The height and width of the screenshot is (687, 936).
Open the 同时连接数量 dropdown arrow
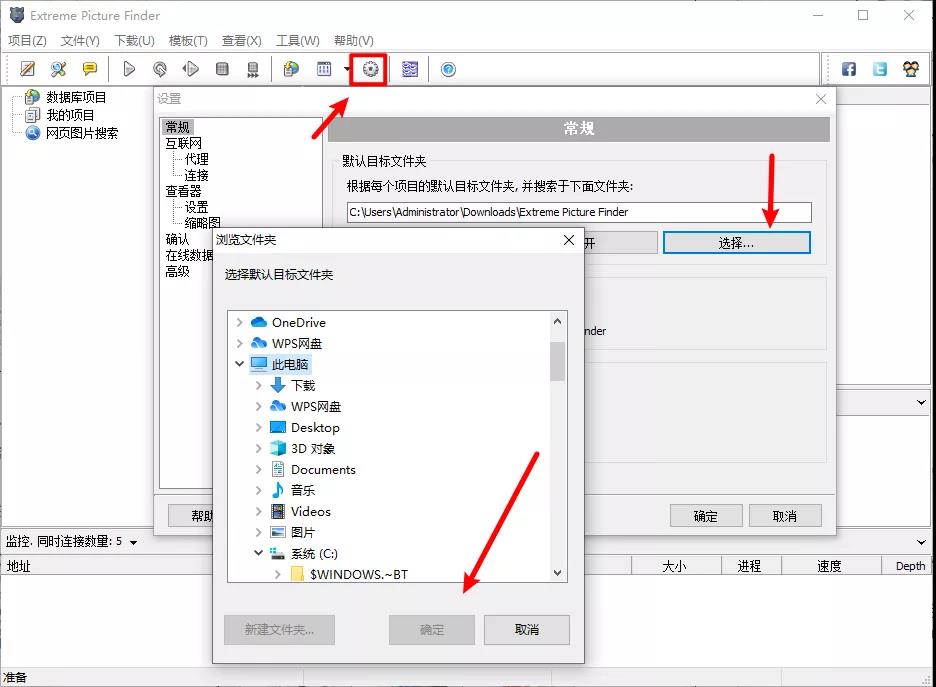[134, 543]
